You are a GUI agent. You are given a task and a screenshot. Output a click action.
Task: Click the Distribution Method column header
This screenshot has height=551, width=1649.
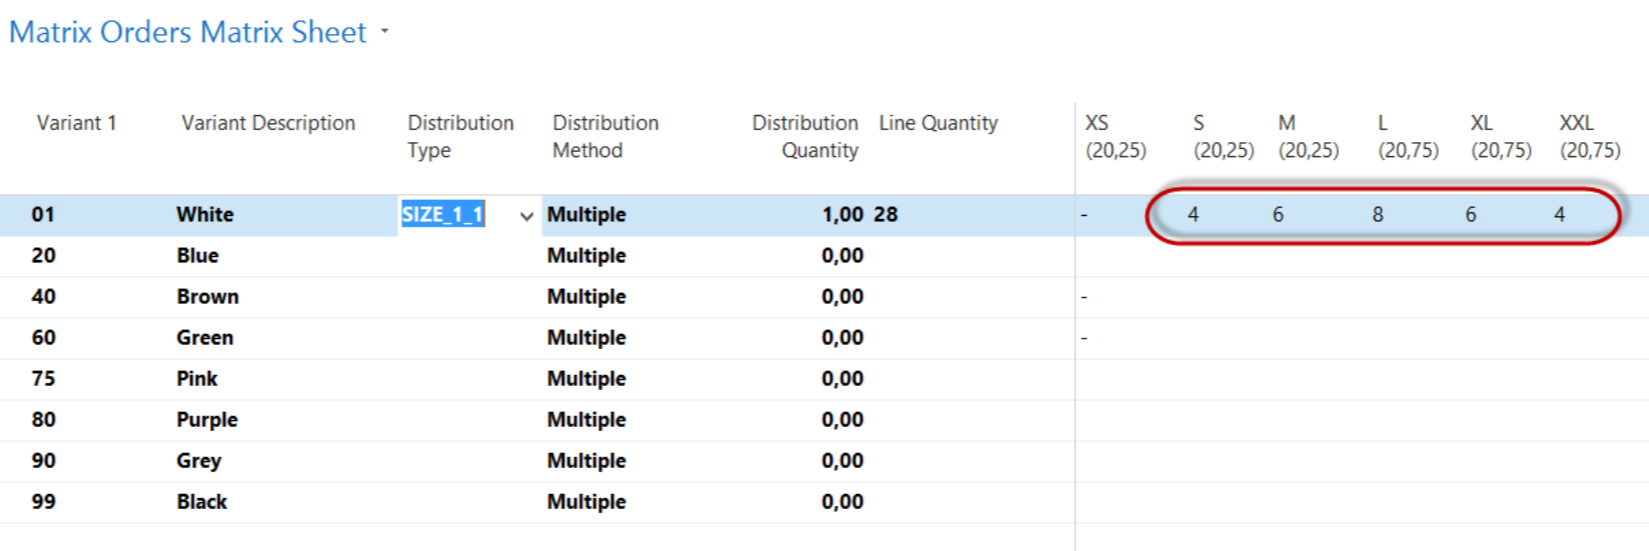click(606, 136)
